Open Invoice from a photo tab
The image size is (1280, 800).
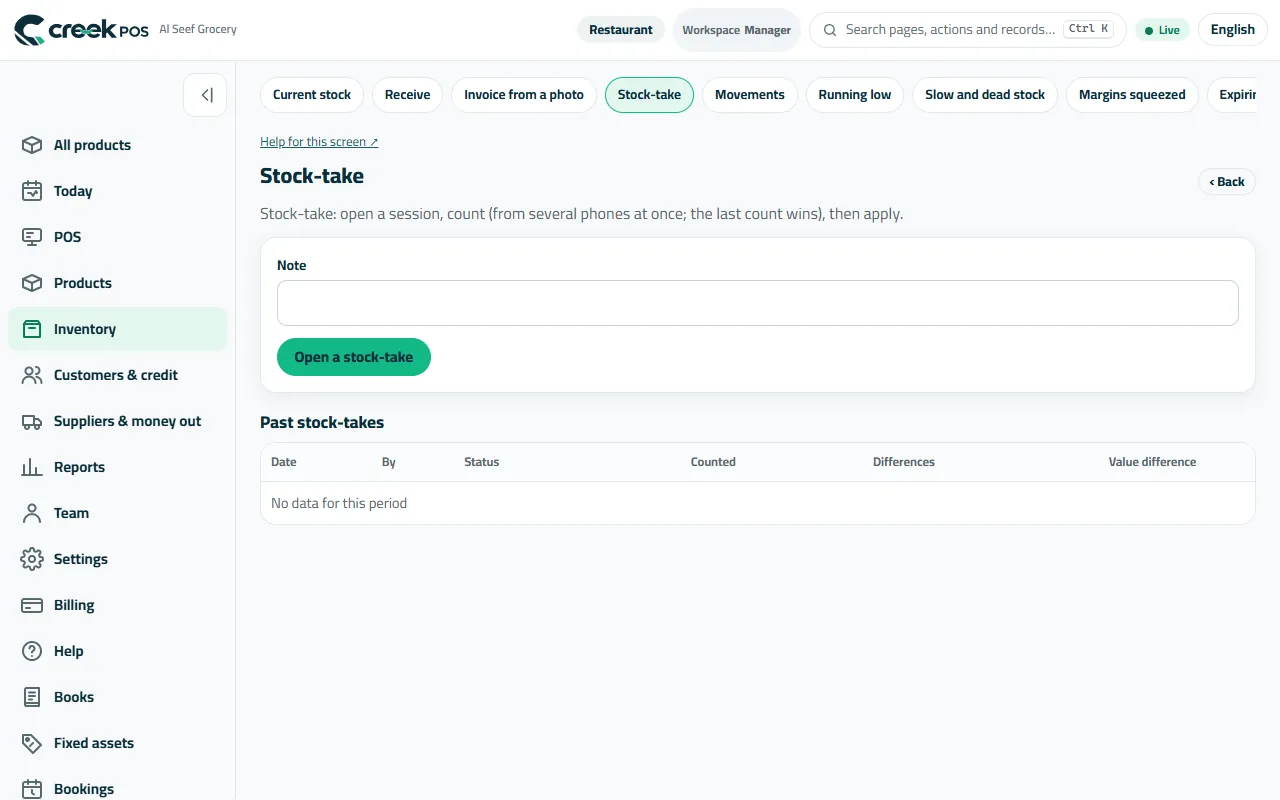[x=524, y=95]
